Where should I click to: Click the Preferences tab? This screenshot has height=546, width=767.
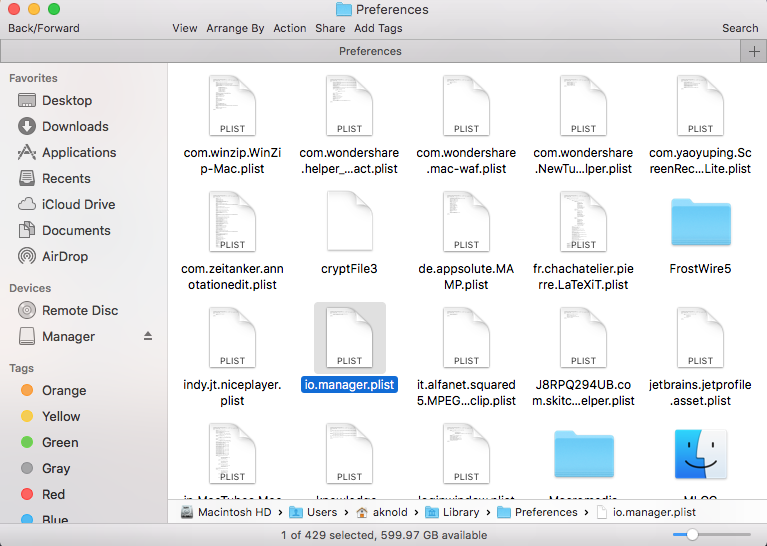pyautogui.click(x=370, y=51)
